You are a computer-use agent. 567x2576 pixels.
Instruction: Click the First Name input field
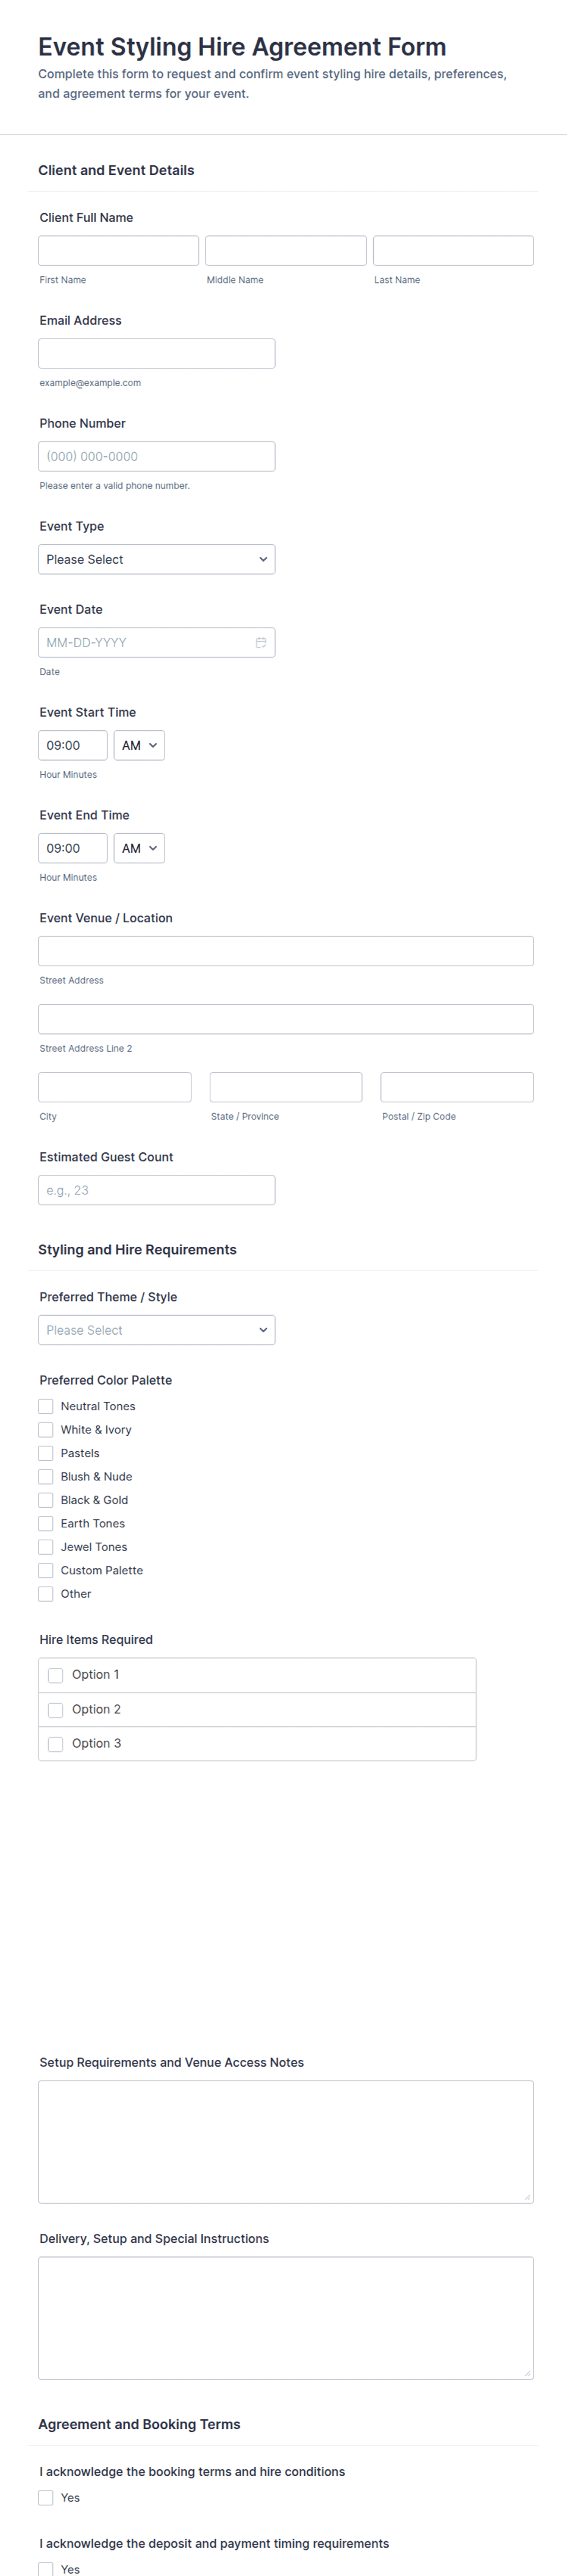coord(118,250)
